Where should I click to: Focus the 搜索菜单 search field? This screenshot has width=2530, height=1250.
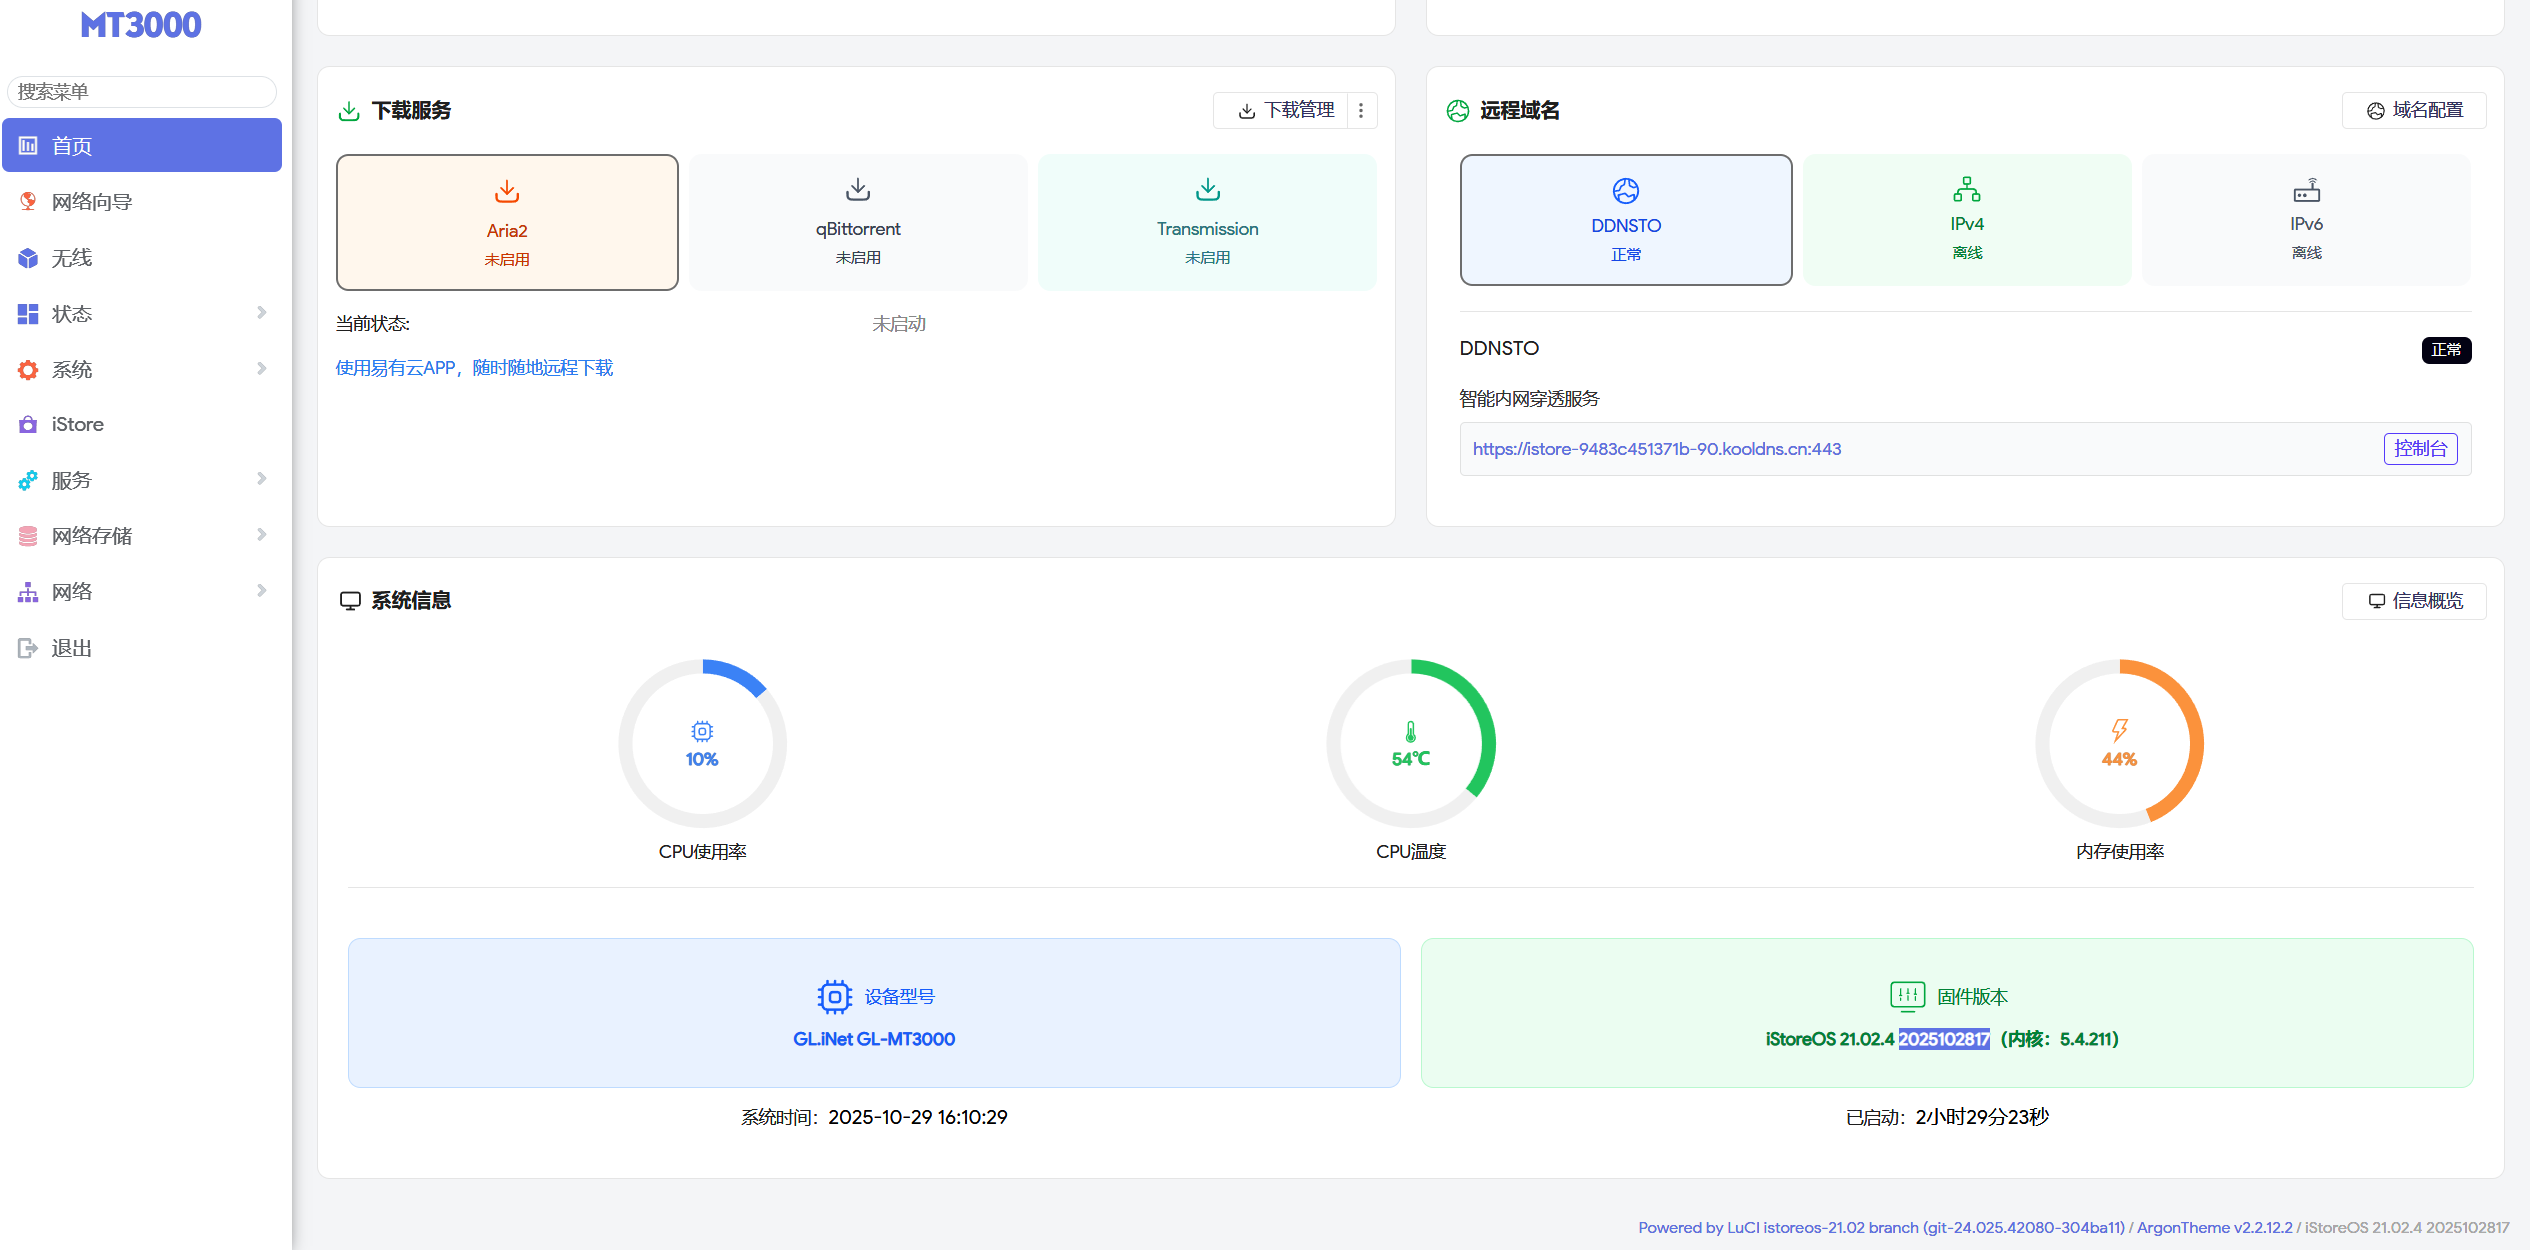coord(142,92)
